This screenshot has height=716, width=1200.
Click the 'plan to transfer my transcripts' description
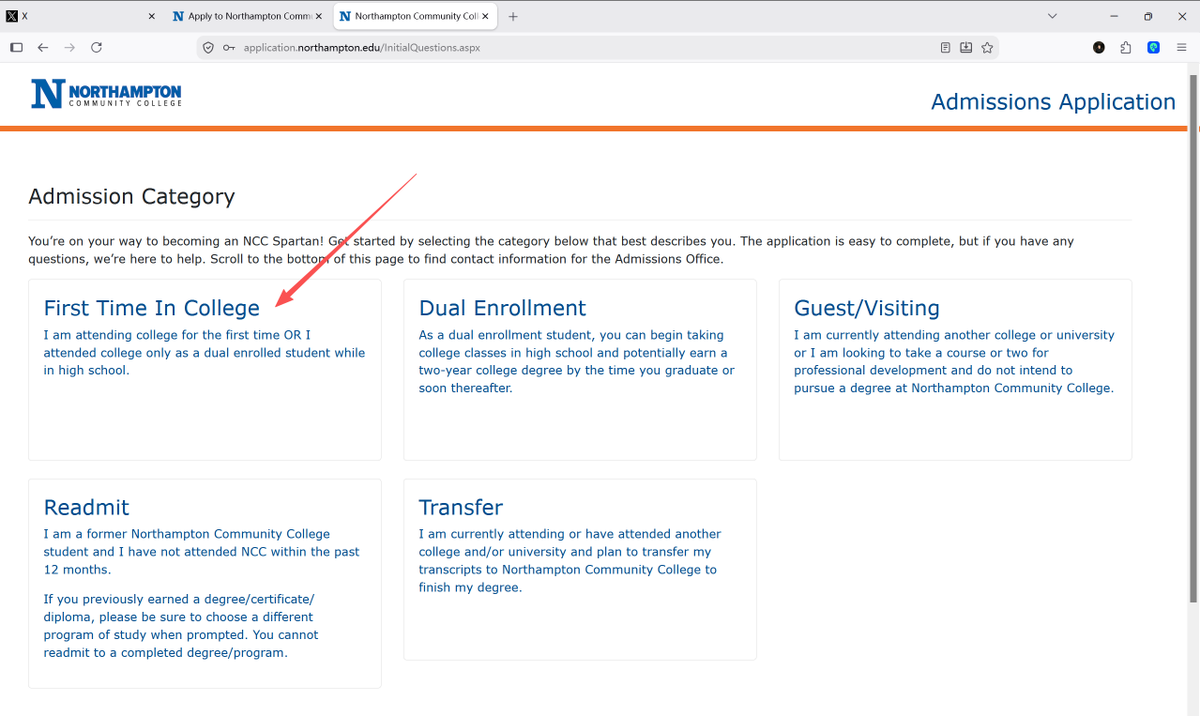pos(568,561)
